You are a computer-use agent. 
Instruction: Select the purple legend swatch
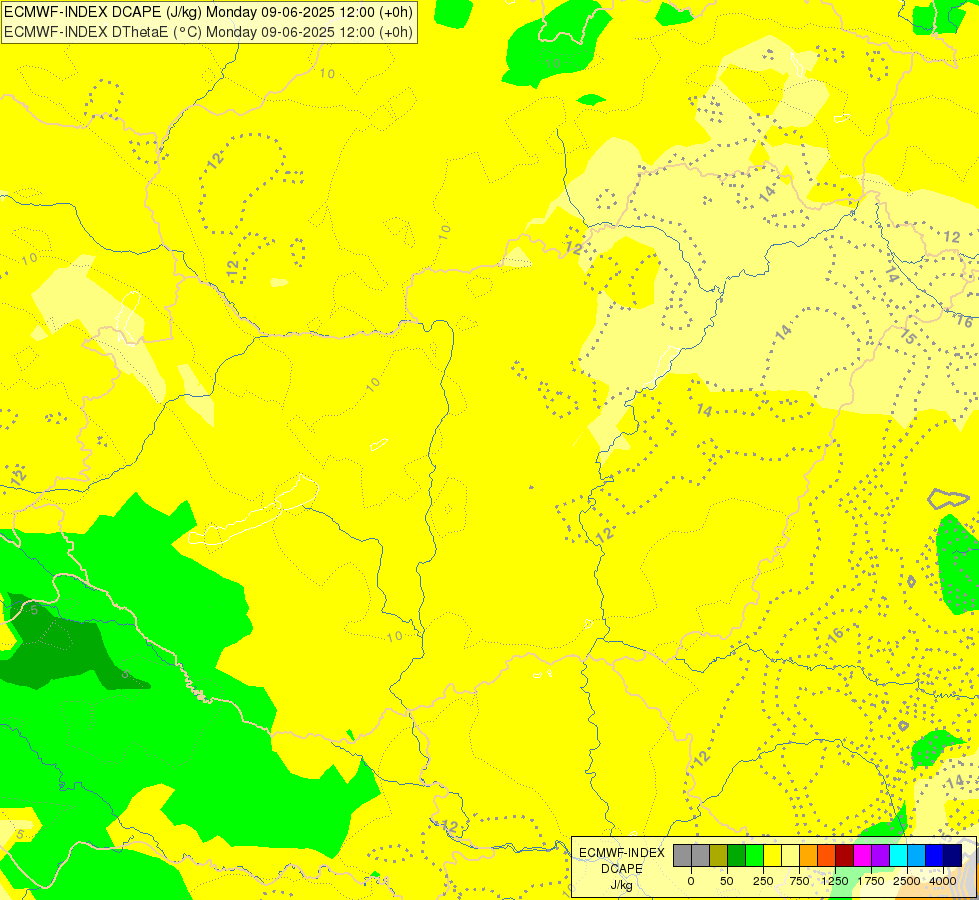(881, 856)
